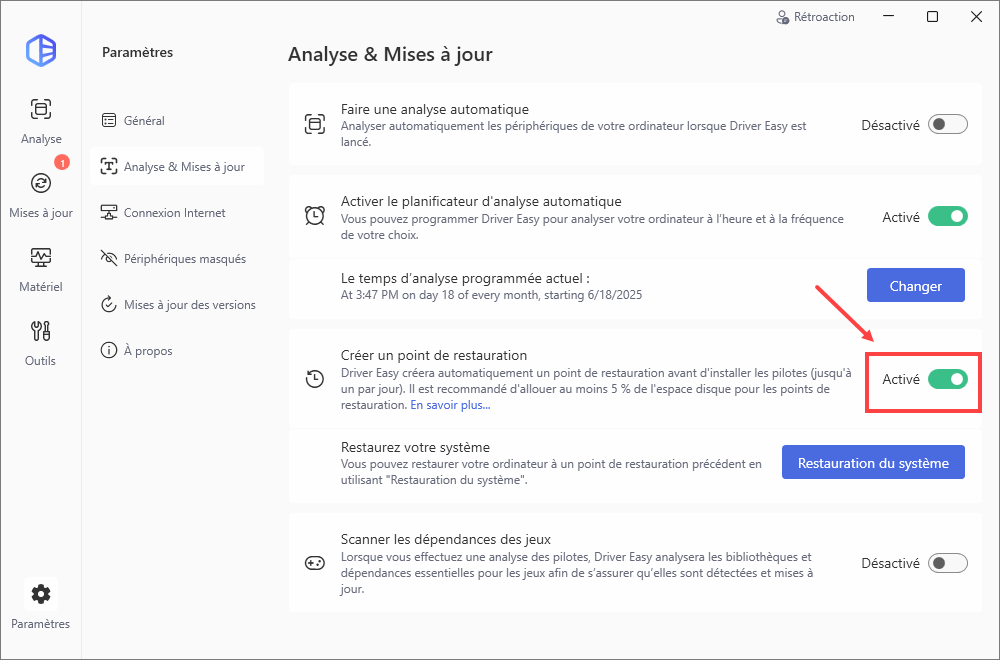The height and width of the screenshot is (660, 1000).
Task: Open Connexion Internet settings
Action: 177,212
